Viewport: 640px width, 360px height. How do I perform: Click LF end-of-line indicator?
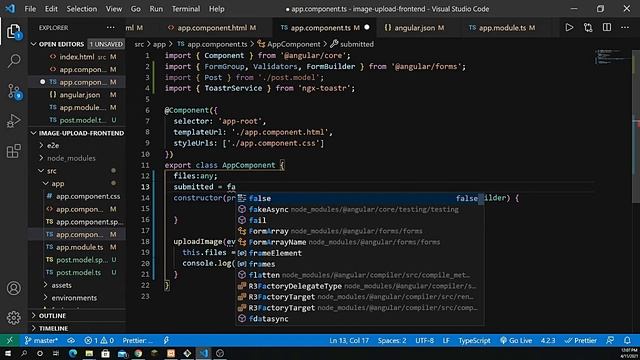click(446, 340)
